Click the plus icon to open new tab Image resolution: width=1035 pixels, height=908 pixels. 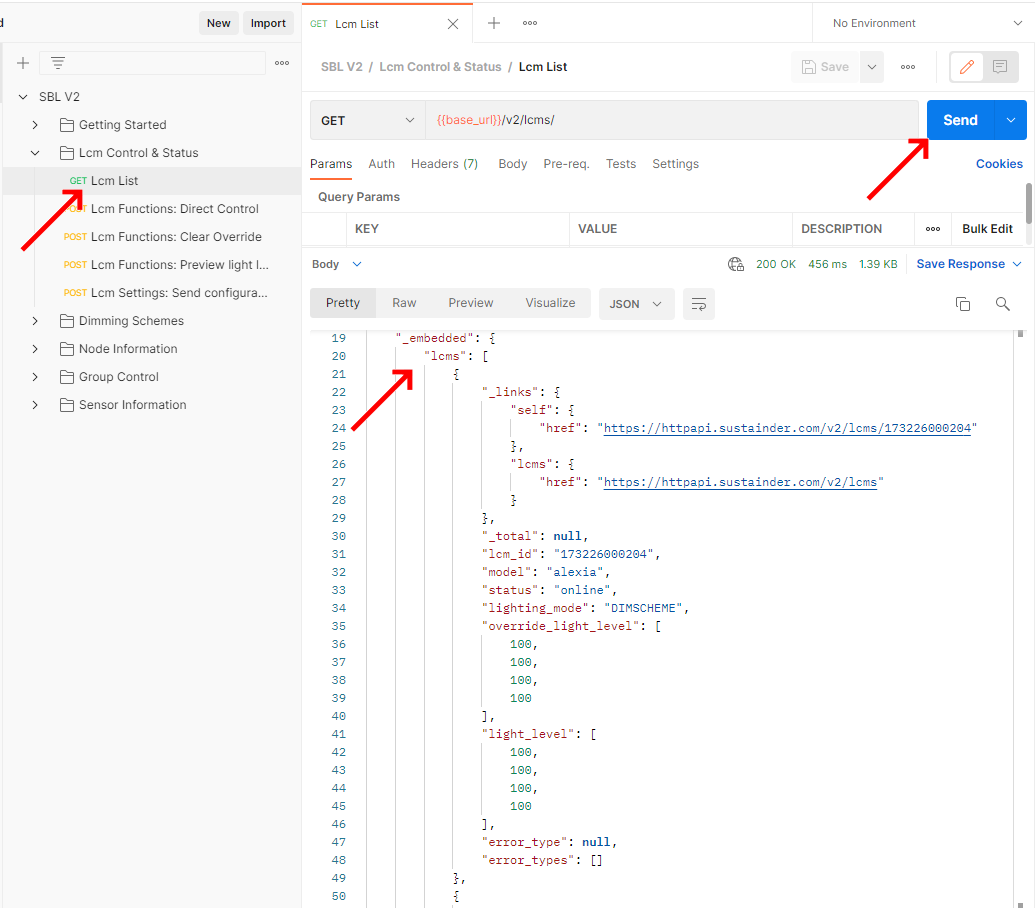tap(493, 23)
